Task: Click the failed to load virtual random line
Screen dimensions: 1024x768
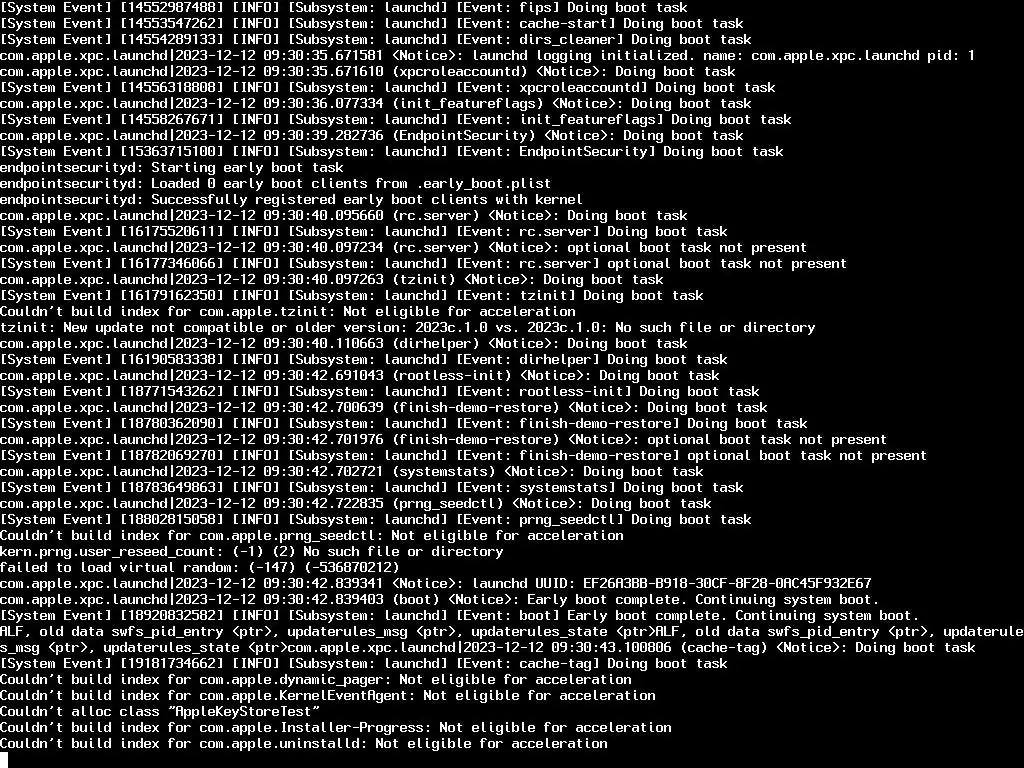Action: 199,568
